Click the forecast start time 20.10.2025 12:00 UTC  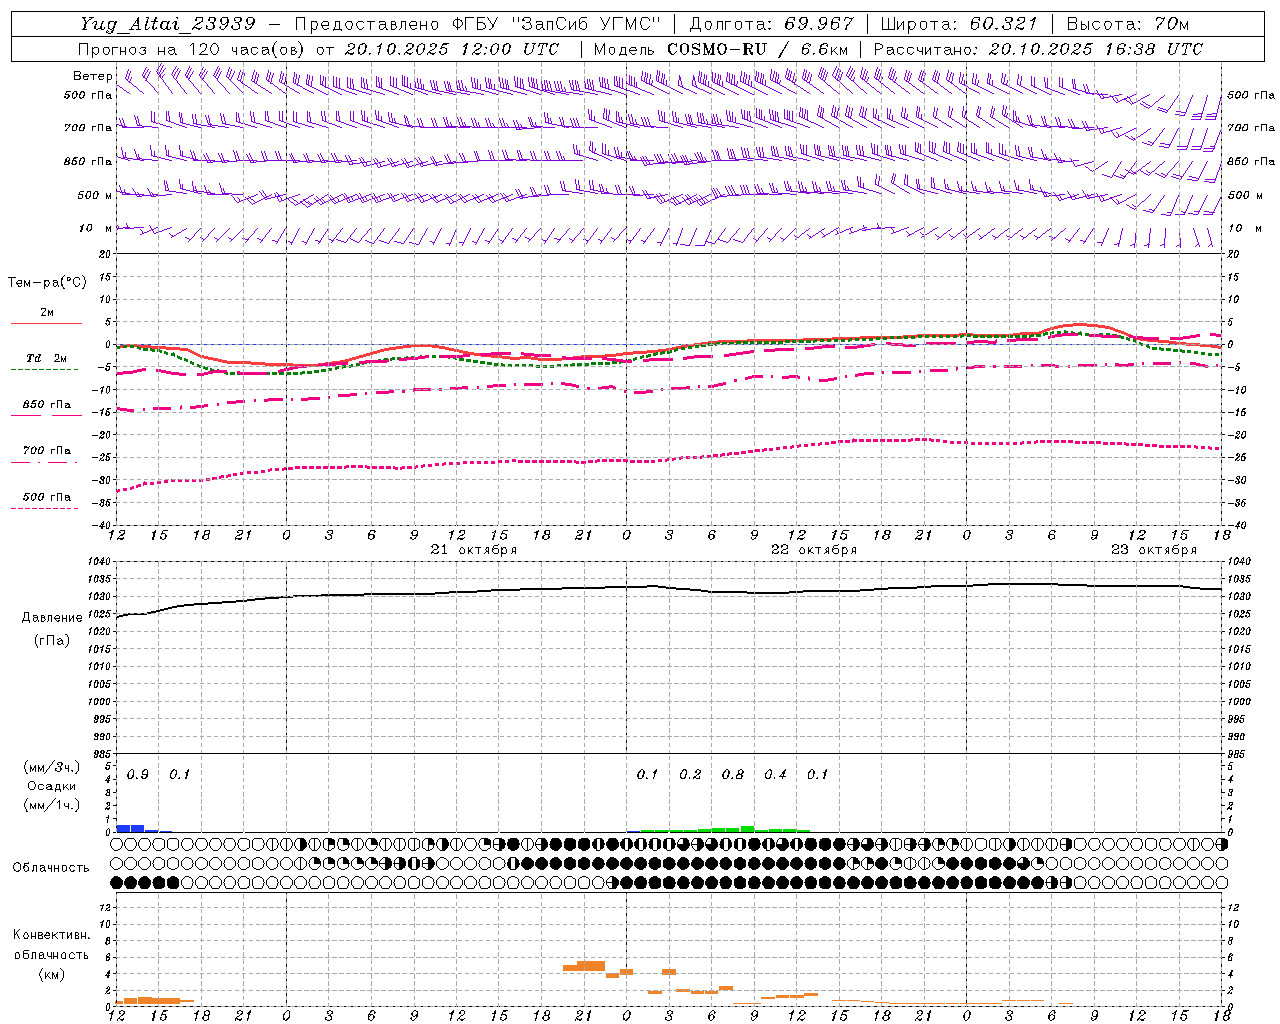click(x=452, y=49)
